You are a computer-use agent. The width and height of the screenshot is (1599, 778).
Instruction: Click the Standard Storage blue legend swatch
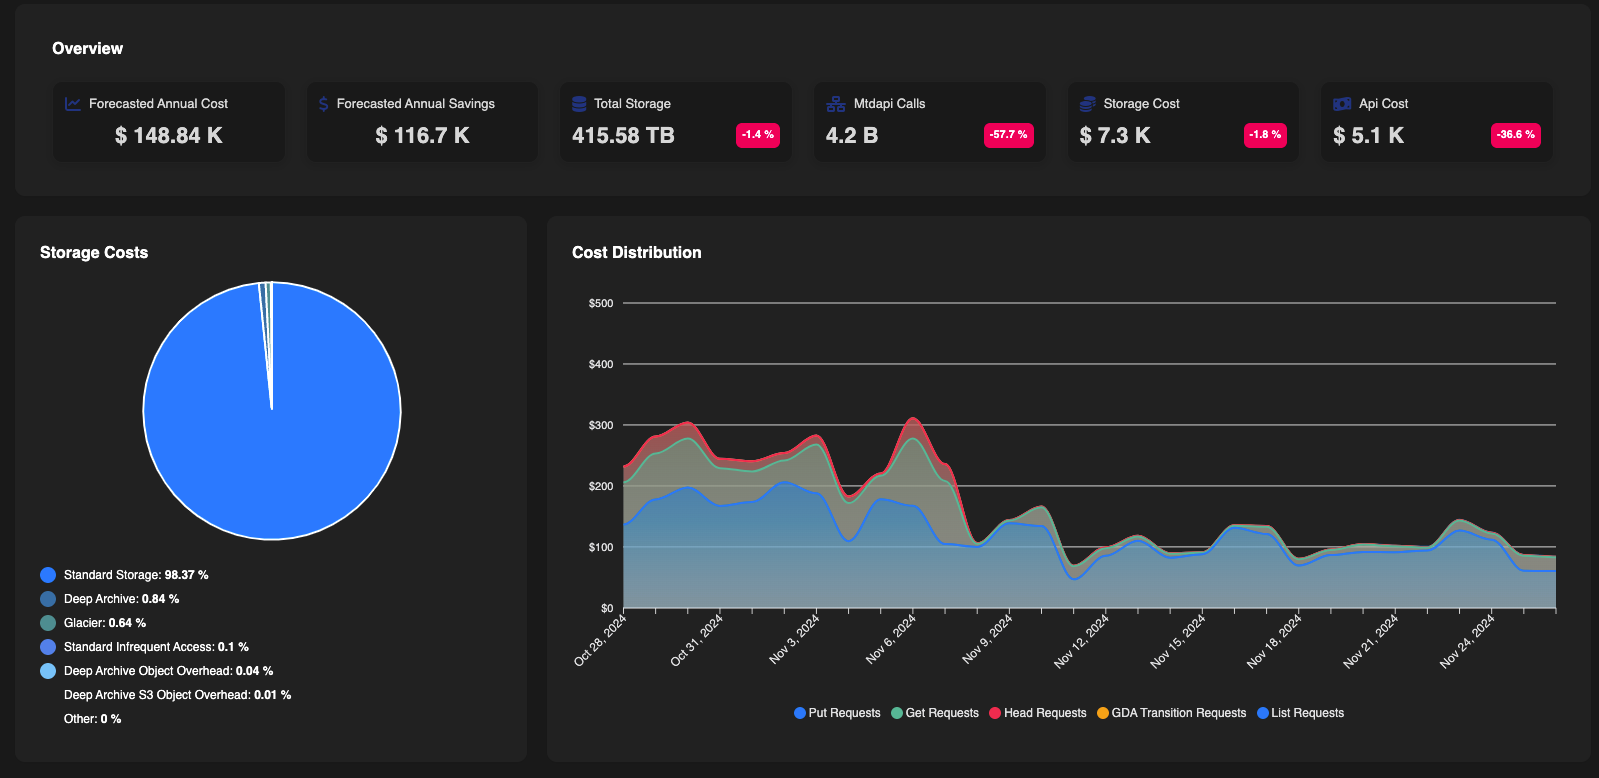click(48, 575)
